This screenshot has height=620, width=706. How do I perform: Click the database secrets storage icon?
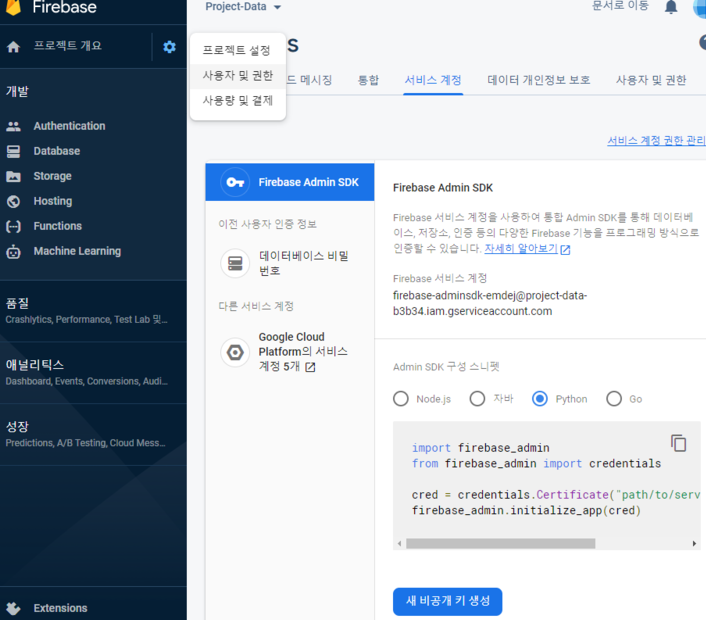pos(235,263)
